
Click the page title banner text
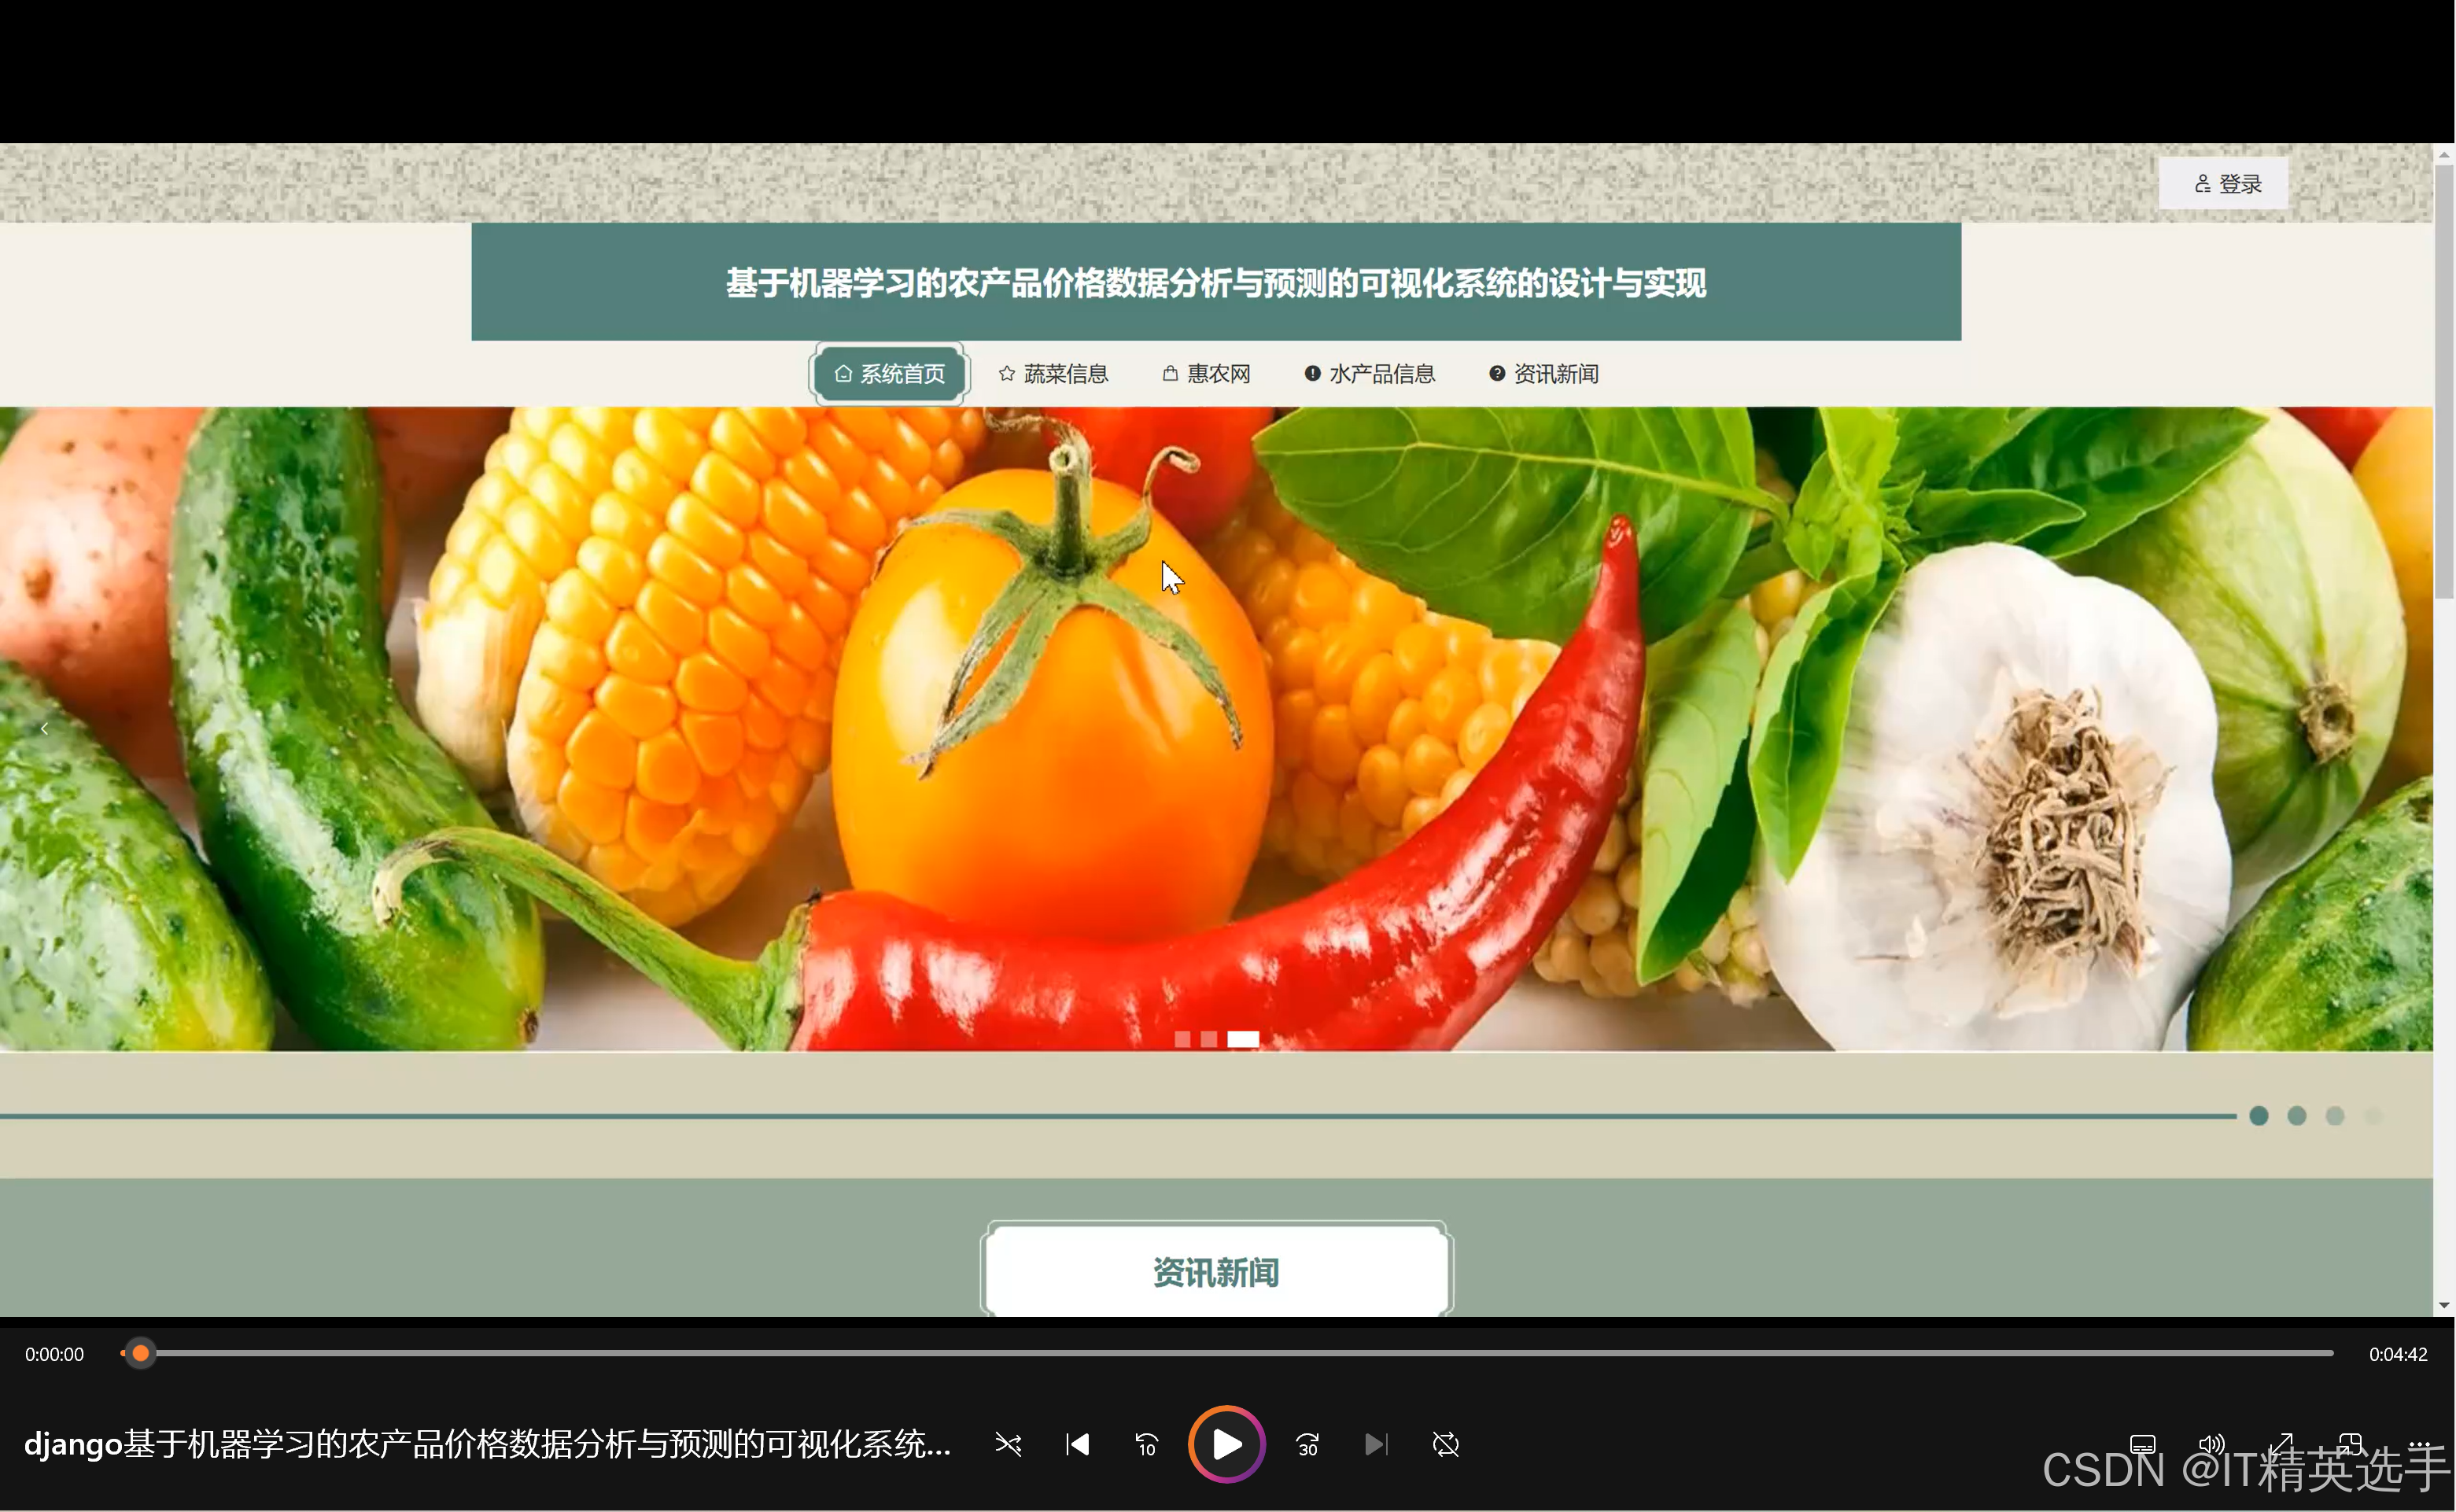(1216, 283)
